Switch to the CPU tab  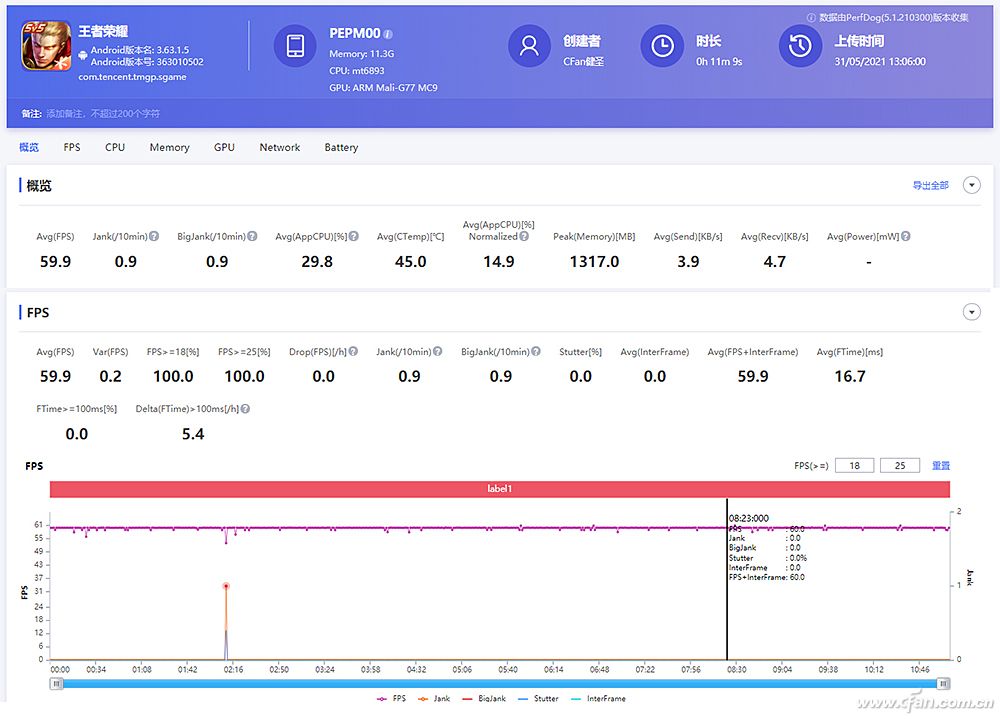point(114,147)
